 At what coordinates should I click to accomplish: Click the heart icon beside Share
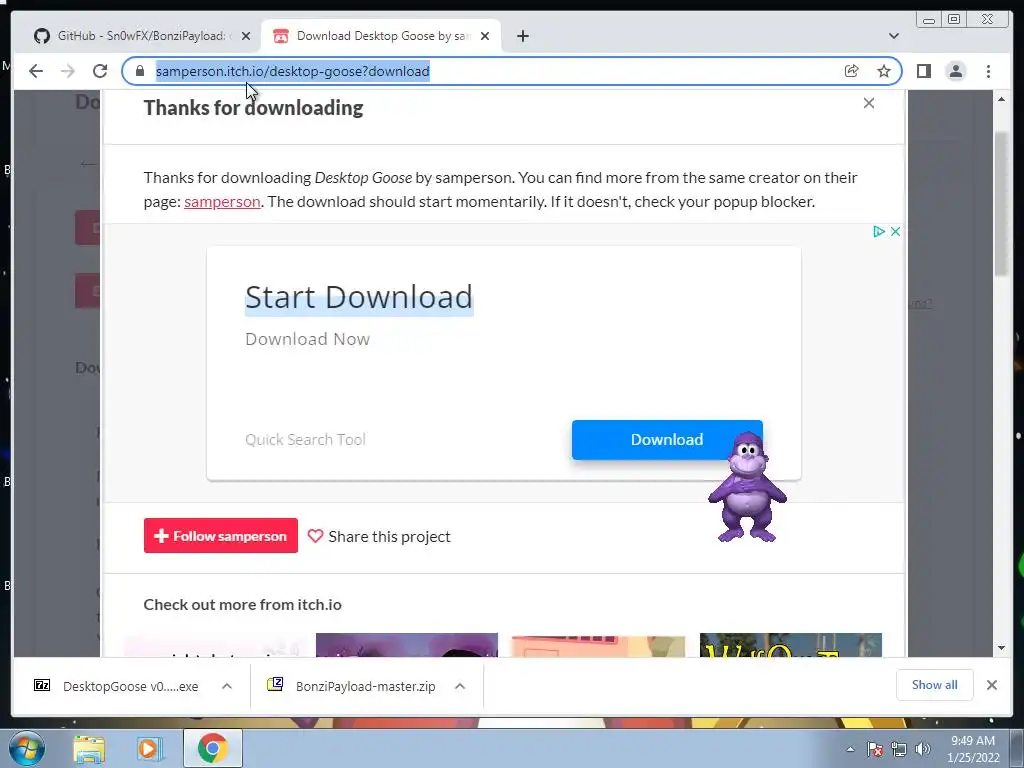point(315,536)
